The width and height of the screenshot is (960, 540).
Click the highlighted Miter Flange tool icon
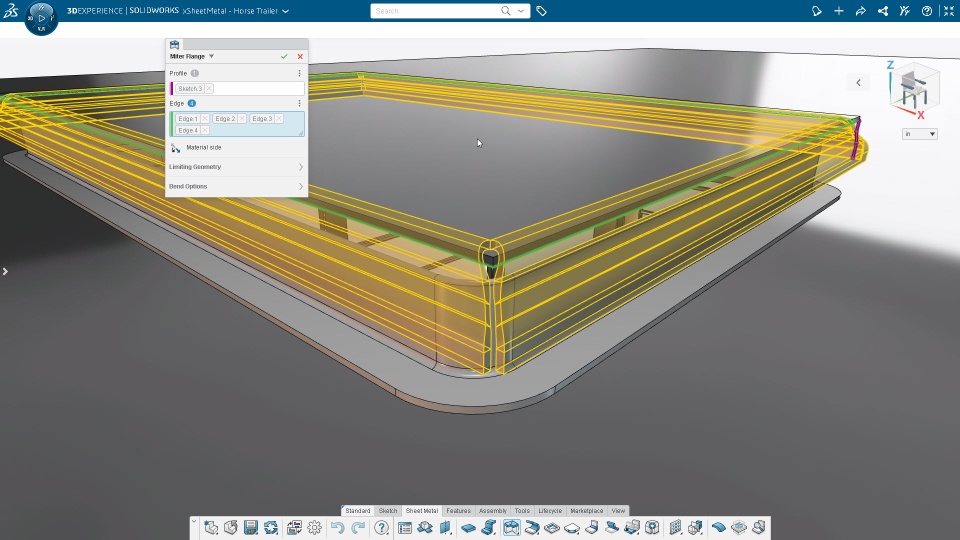pos(511,527)
